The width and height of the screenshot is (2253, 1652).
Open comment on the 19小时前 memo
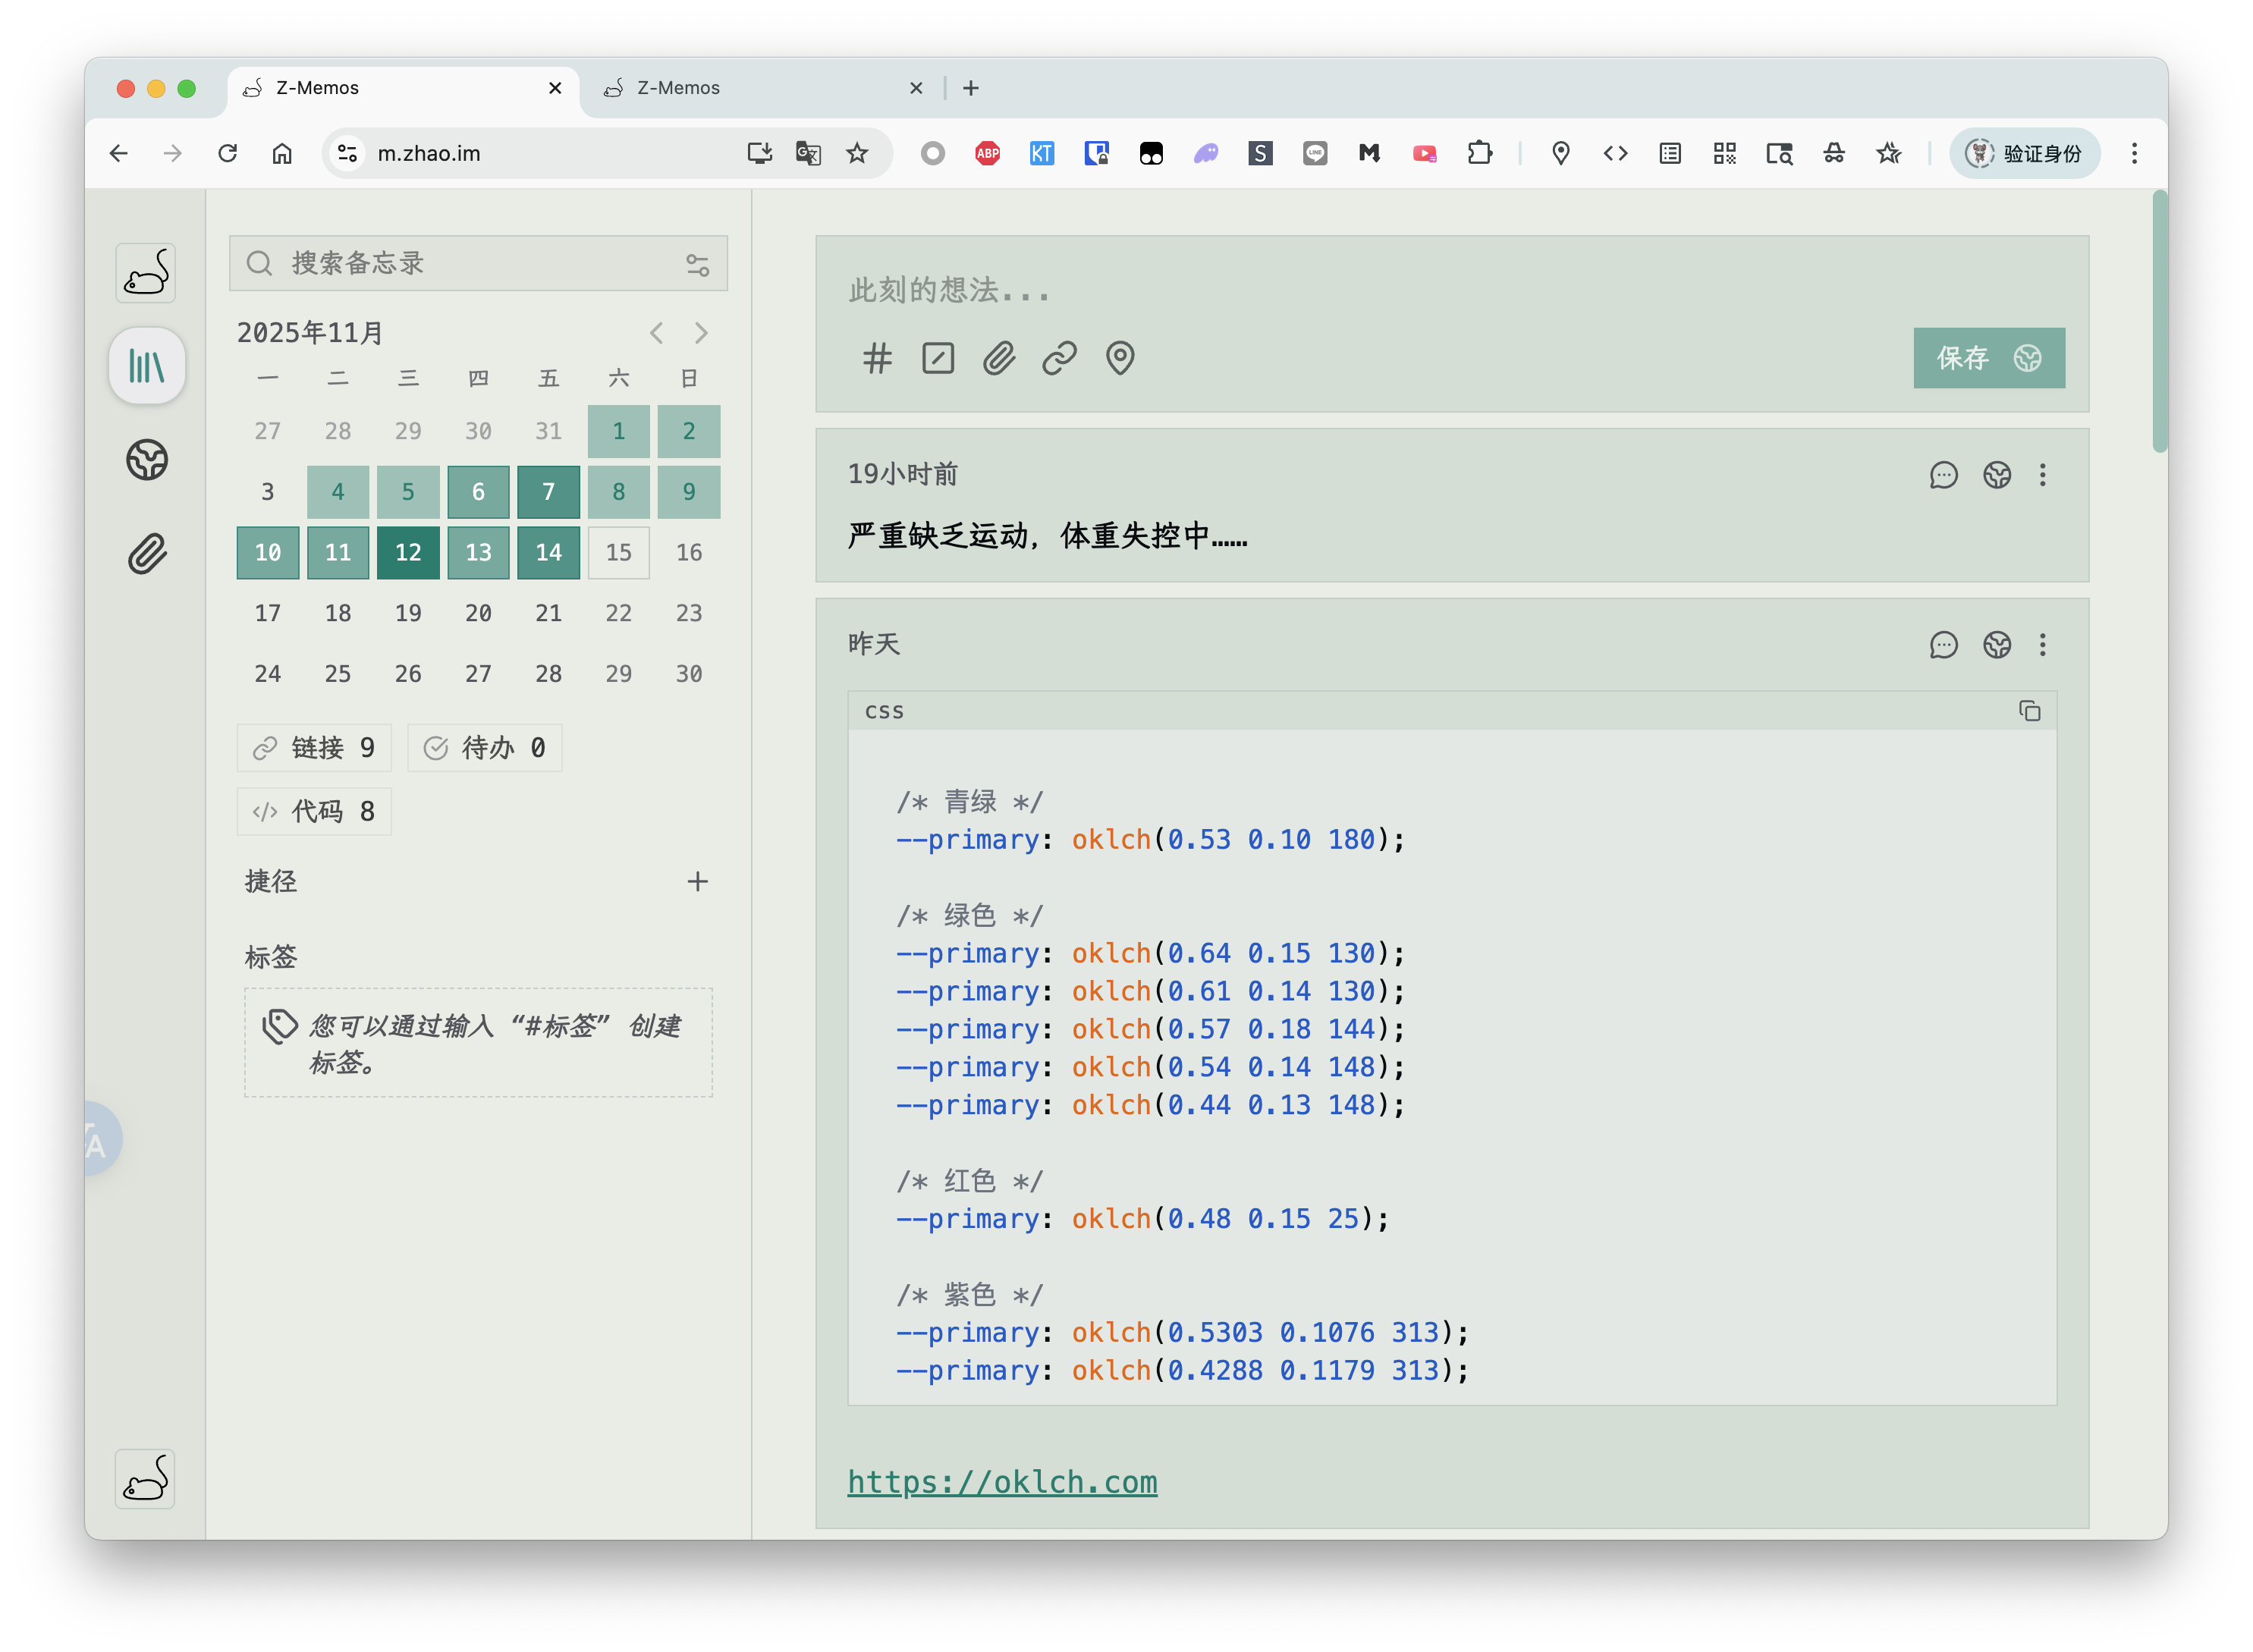[x=1943, y=475]
